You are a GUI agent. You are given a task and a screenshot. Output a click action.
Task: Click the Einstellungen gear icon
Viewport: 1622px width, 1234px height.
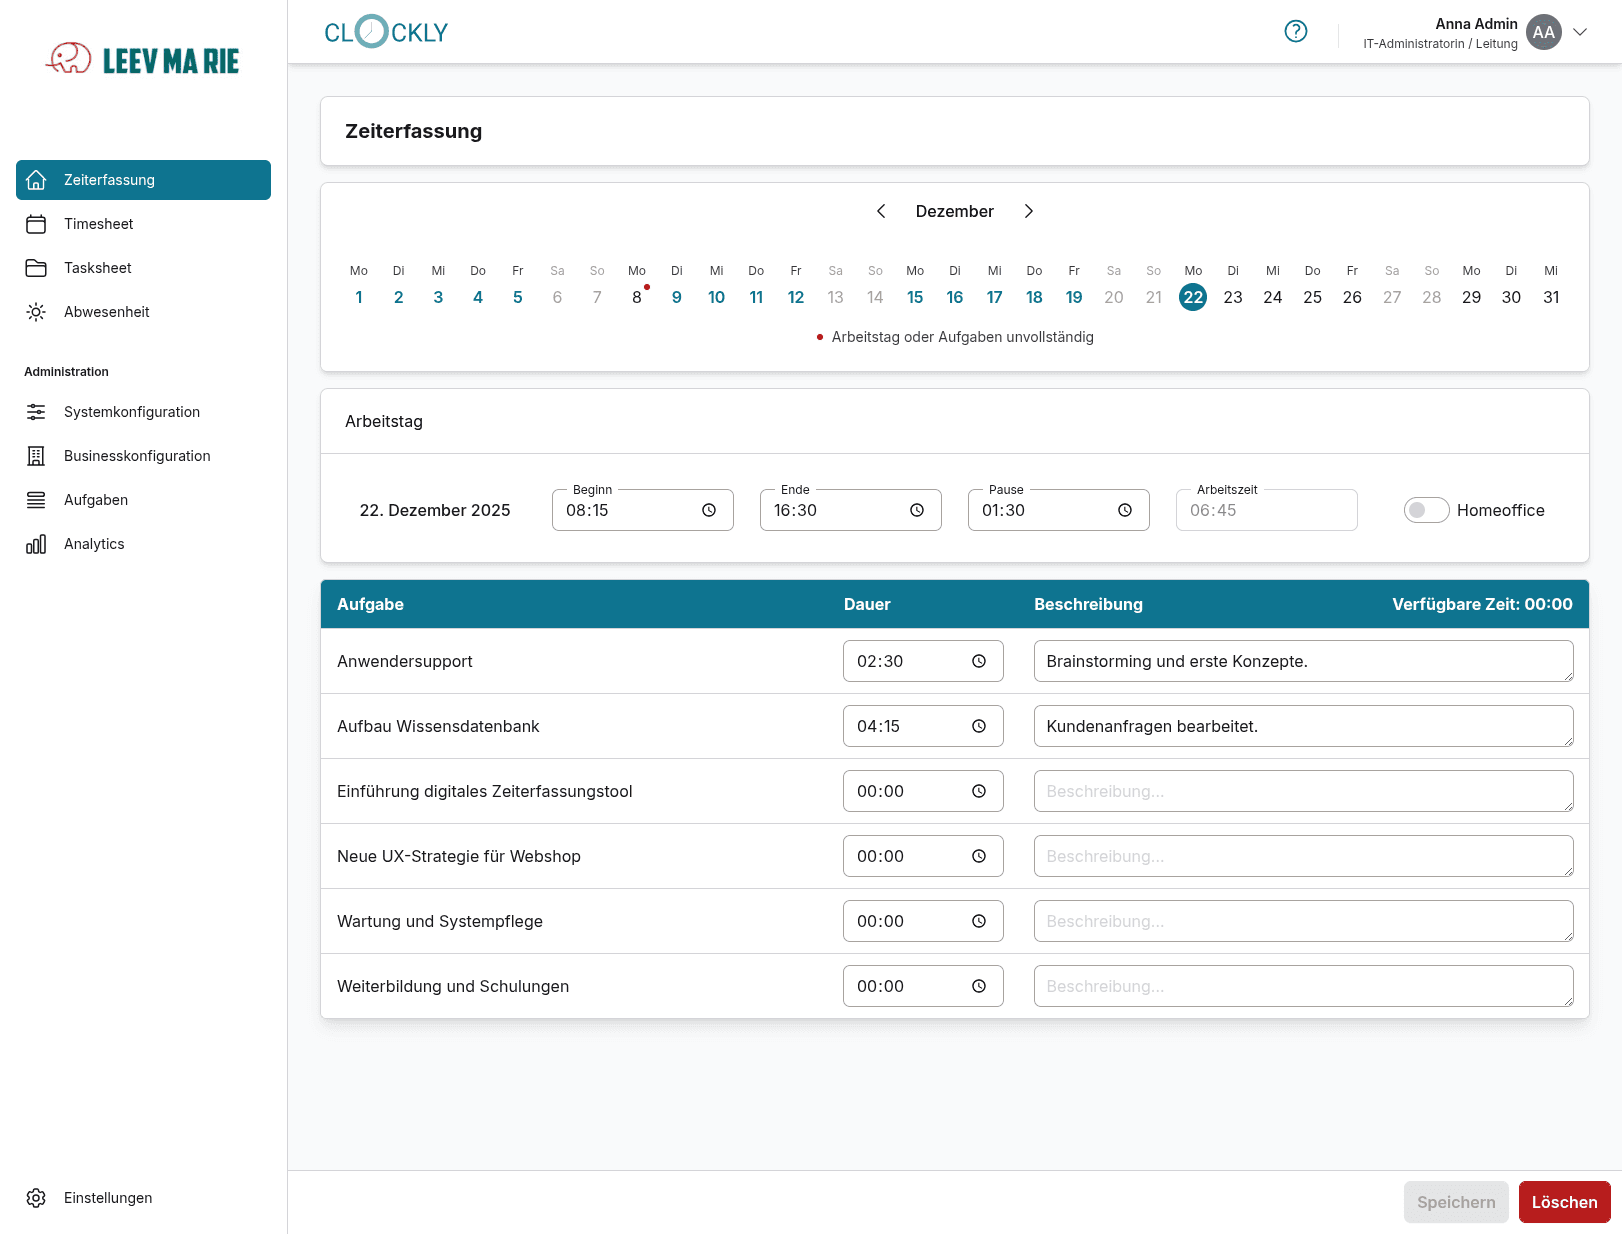tap(36, 1198)
